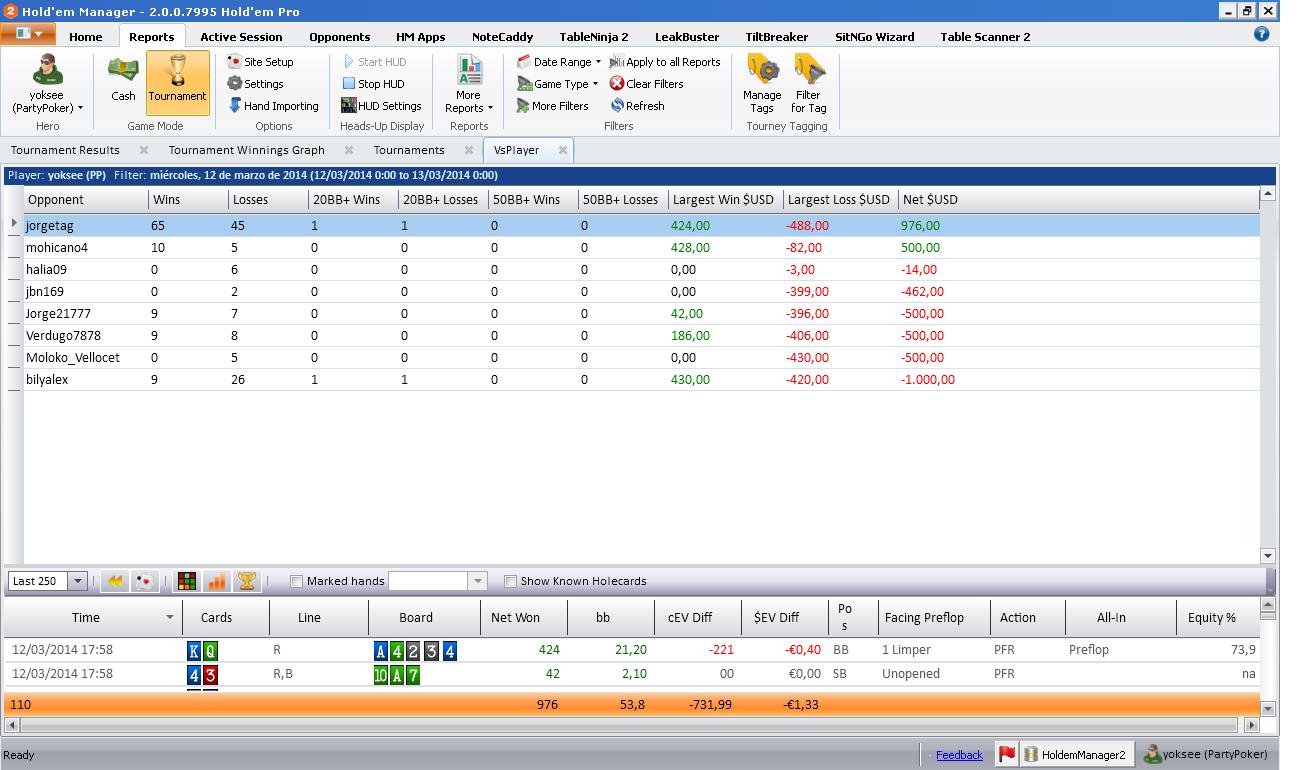
Task: Select the Tournament game mode trophy
Action: pos(177,83)
